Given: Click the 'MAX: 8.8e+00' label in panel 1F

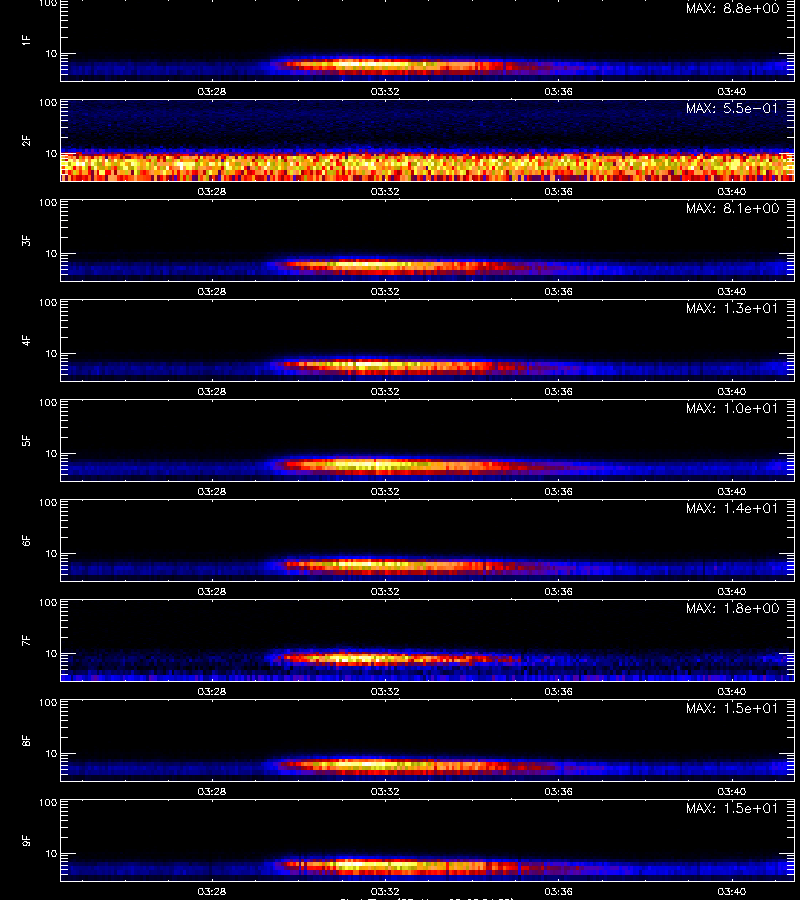Looking at the screenshot, I should point(732,9).
